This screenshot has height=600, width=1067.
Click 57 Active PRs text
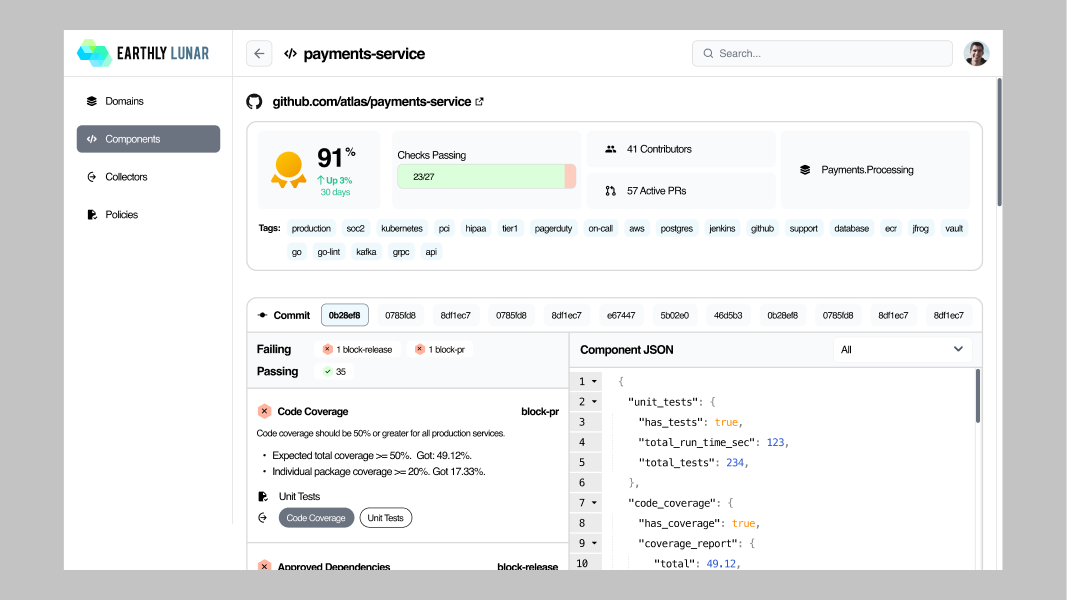(x=656, y=191)
